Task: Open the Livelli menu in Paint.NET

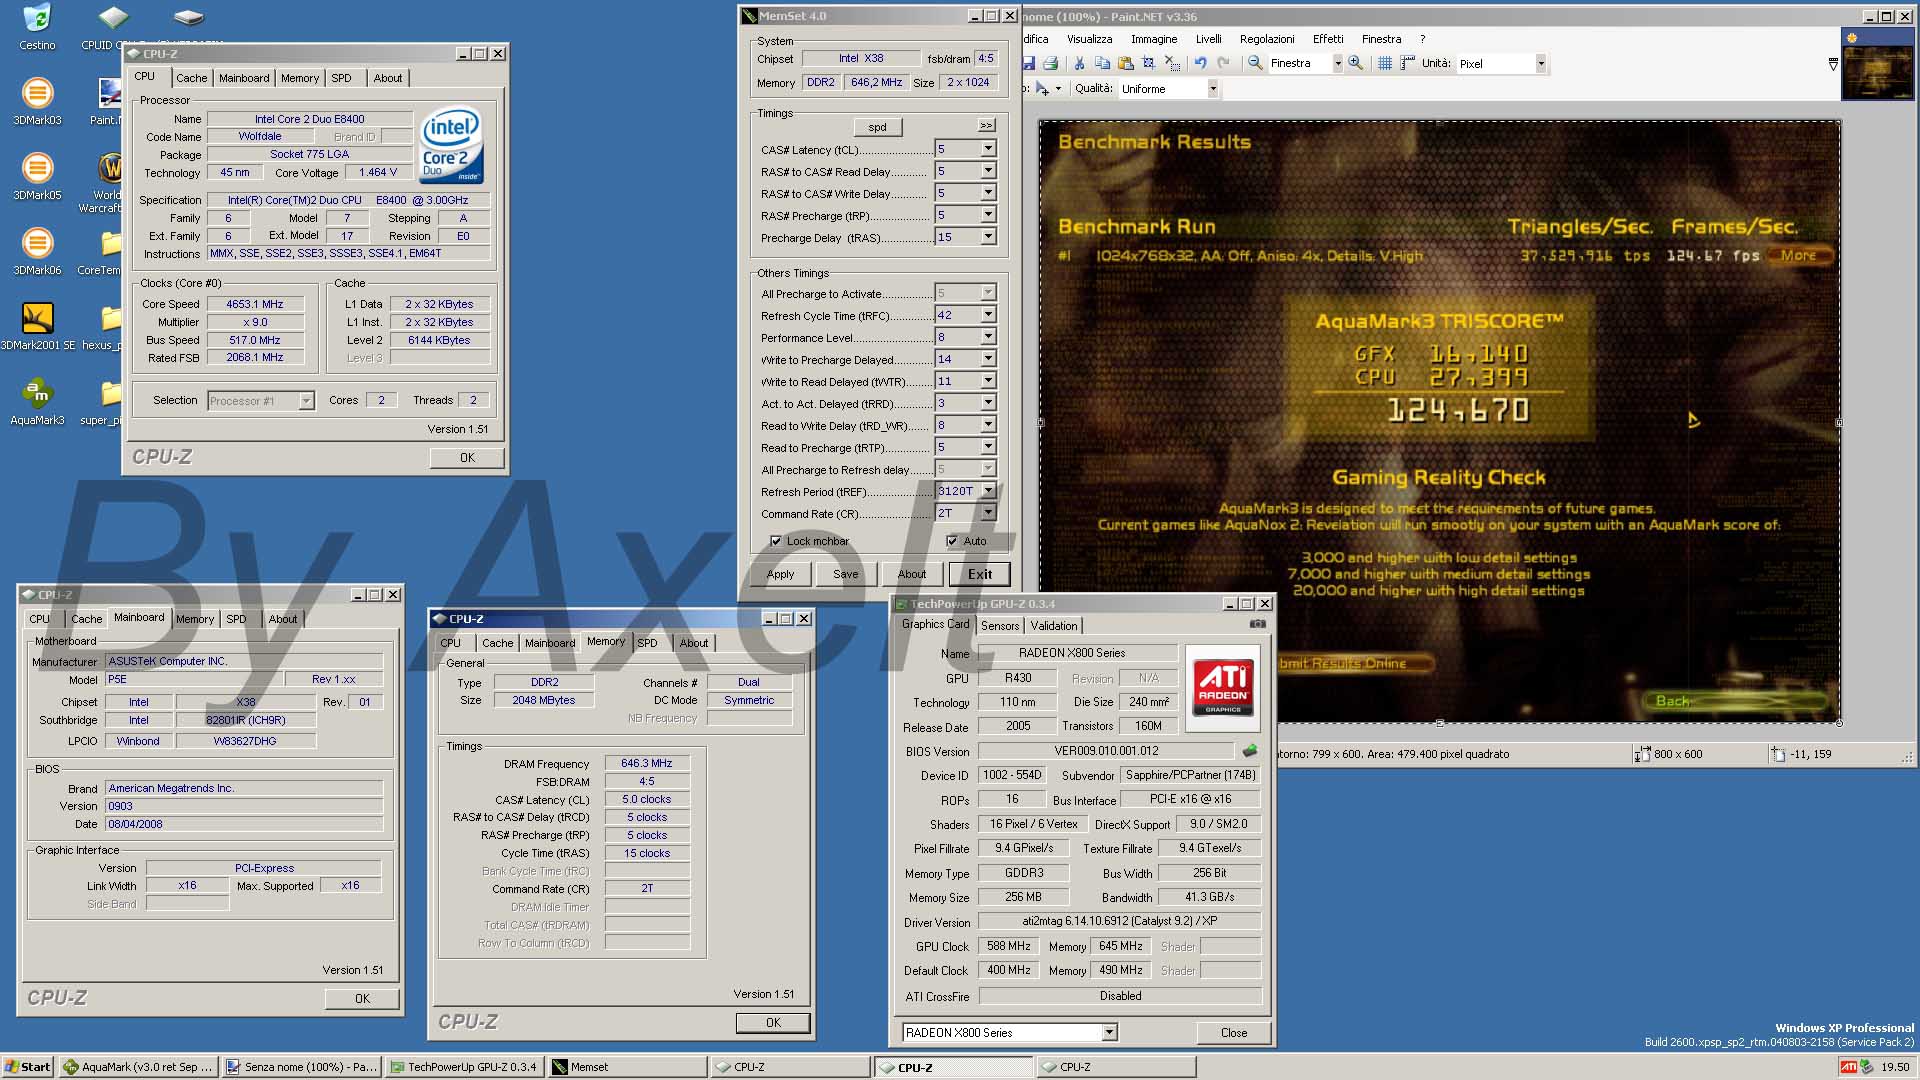Action: click(1209, 39)
